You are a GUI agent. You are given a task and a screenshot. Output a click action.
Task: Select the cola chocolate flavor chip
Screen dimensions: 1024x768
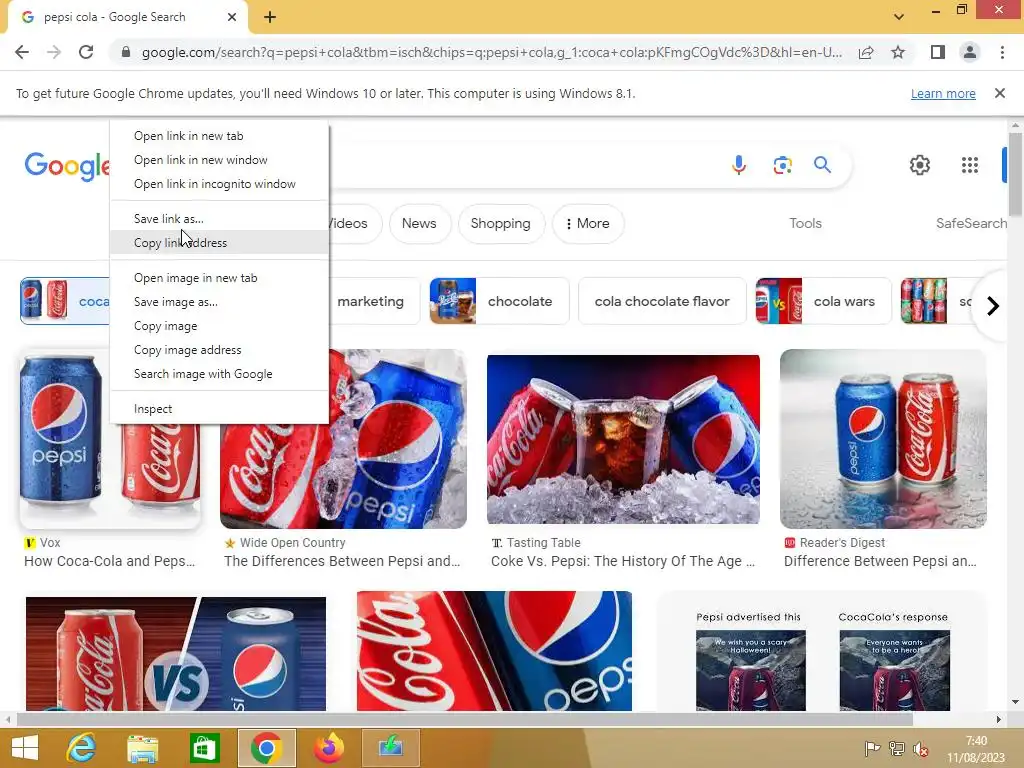(x=662, y=301)
